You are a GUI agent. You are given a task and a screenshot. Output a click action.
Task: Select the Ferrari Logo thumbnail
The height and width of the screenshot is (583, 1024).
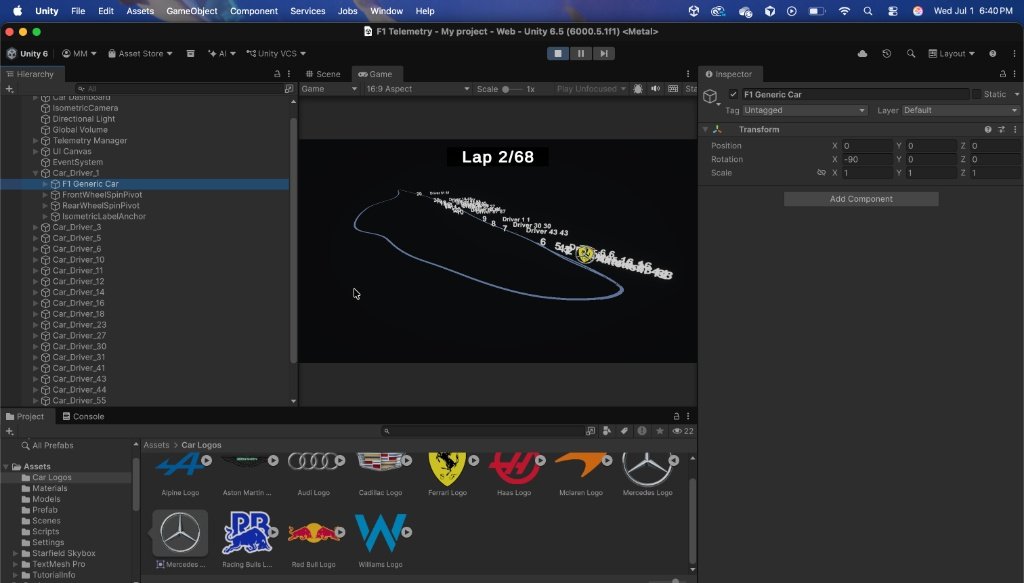pyautogui.click(x=447, y=470)
